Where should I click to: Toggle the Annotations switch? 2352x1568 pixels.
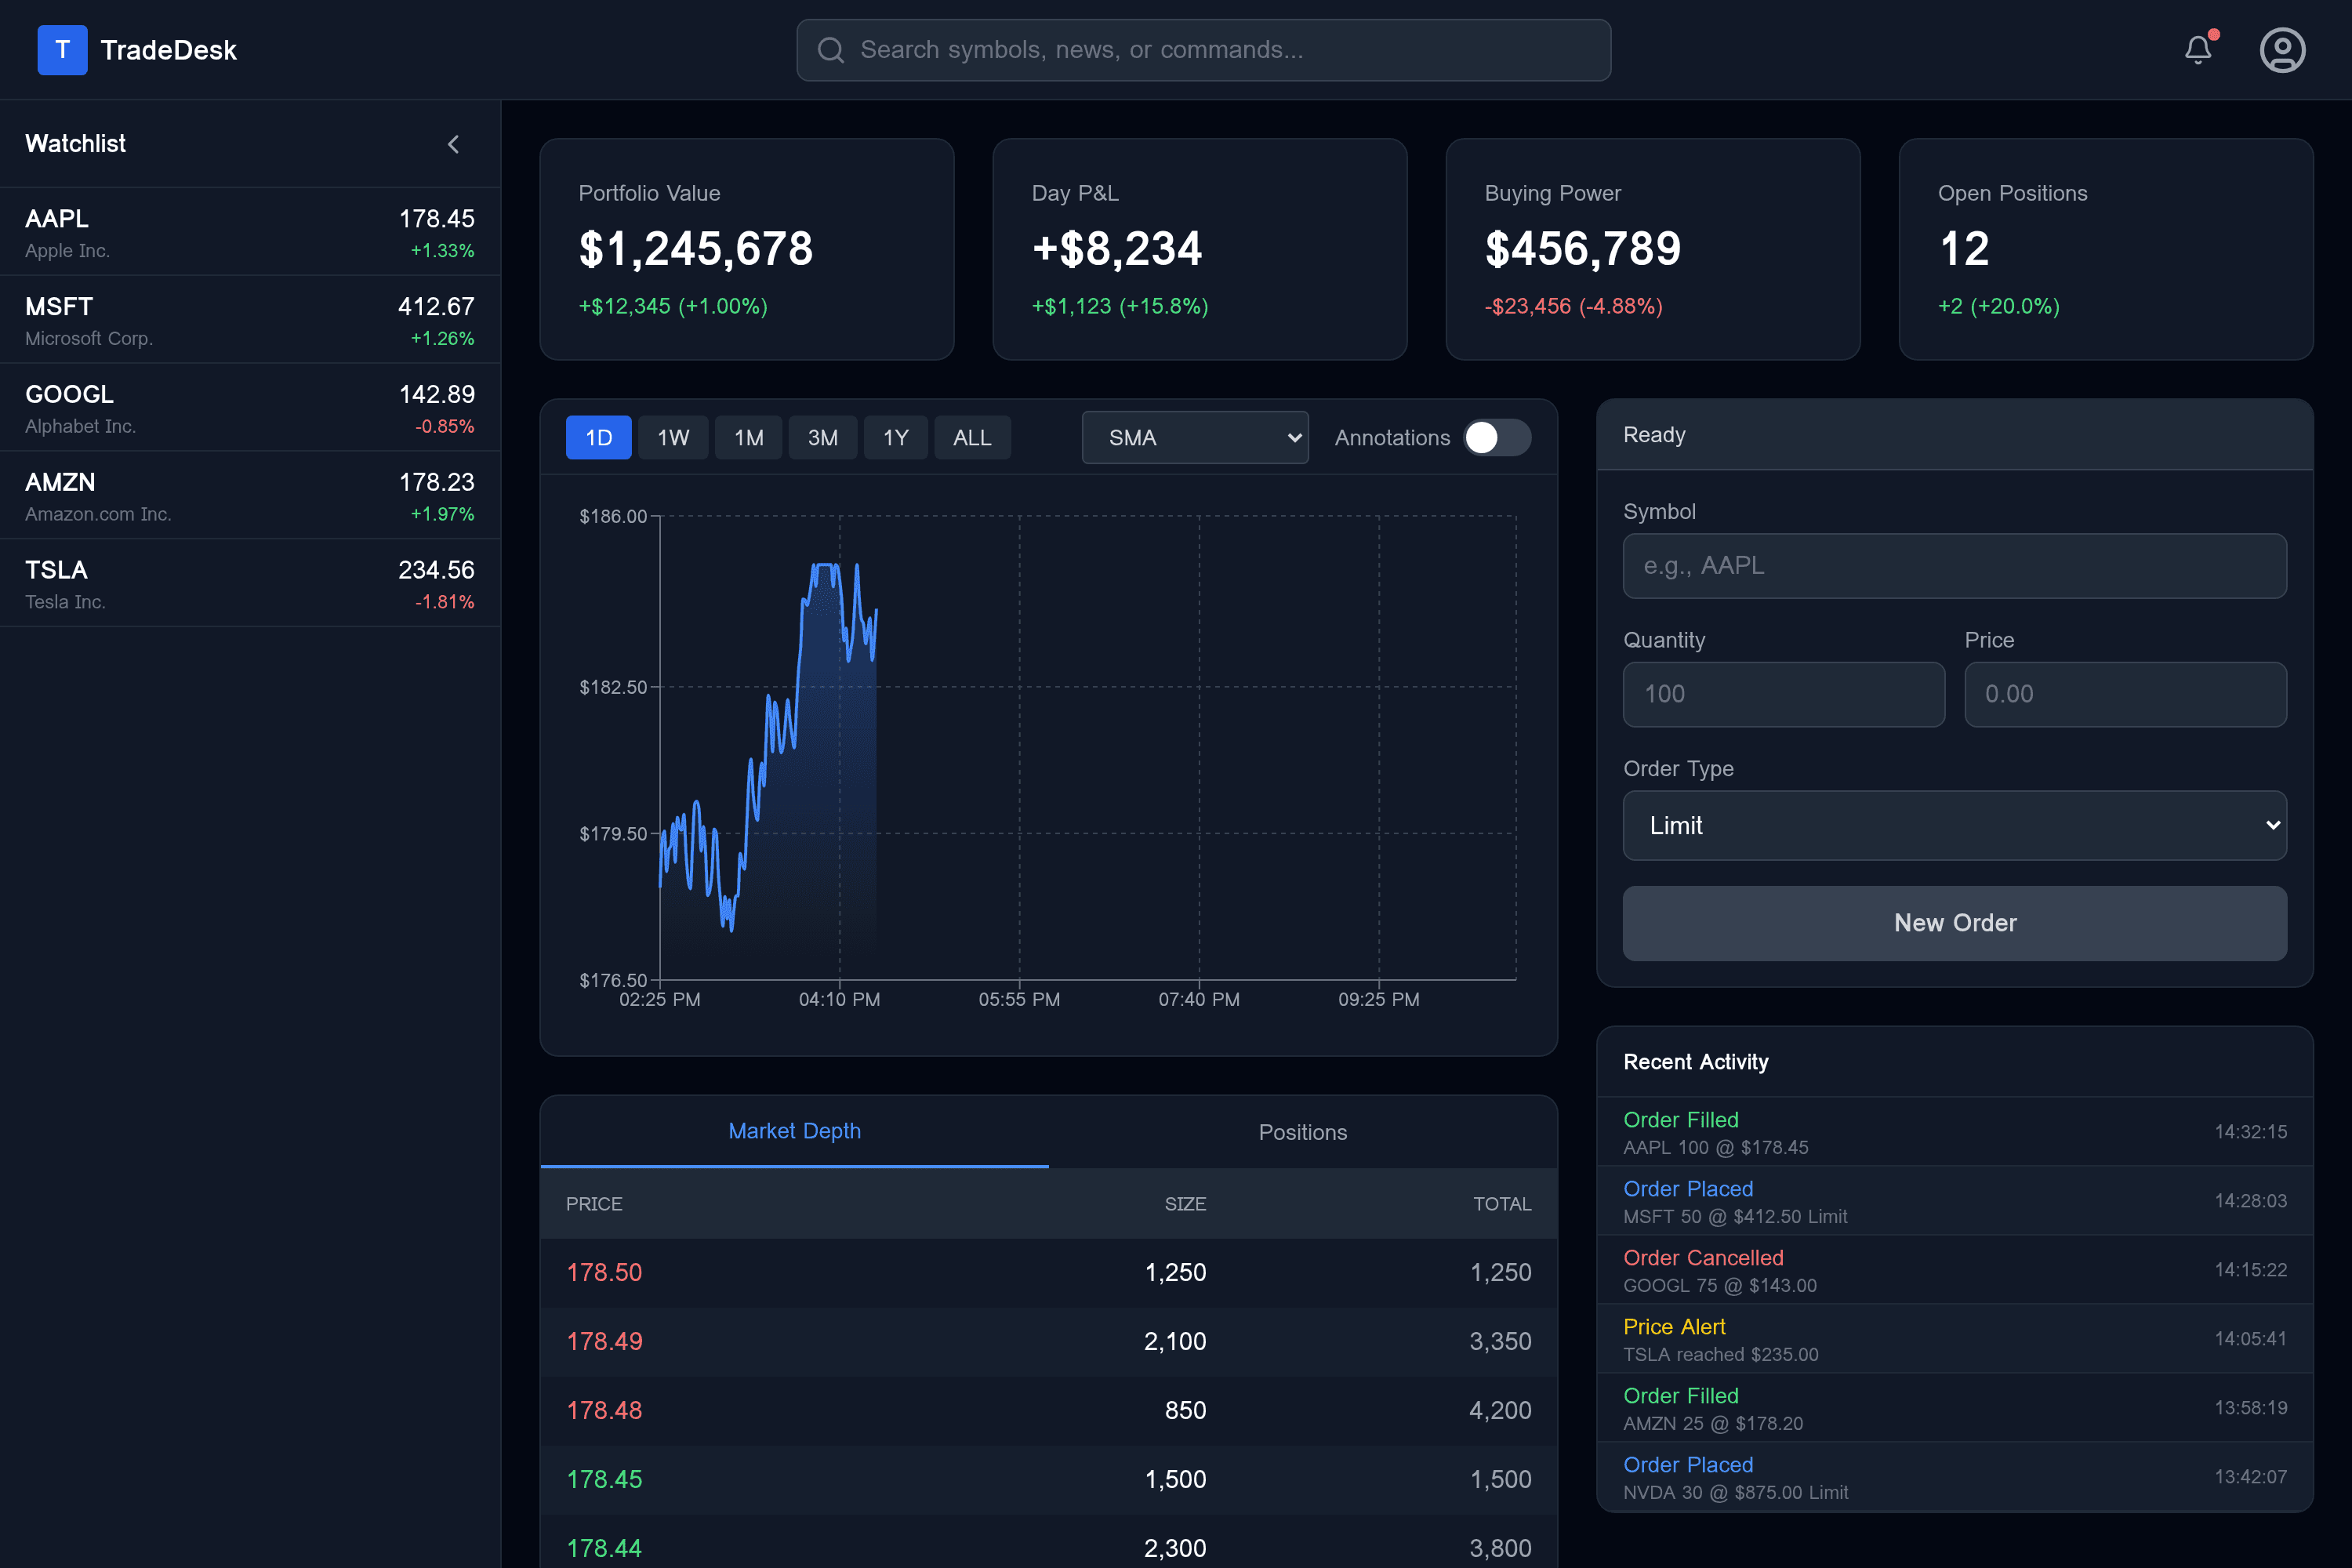1496,438
